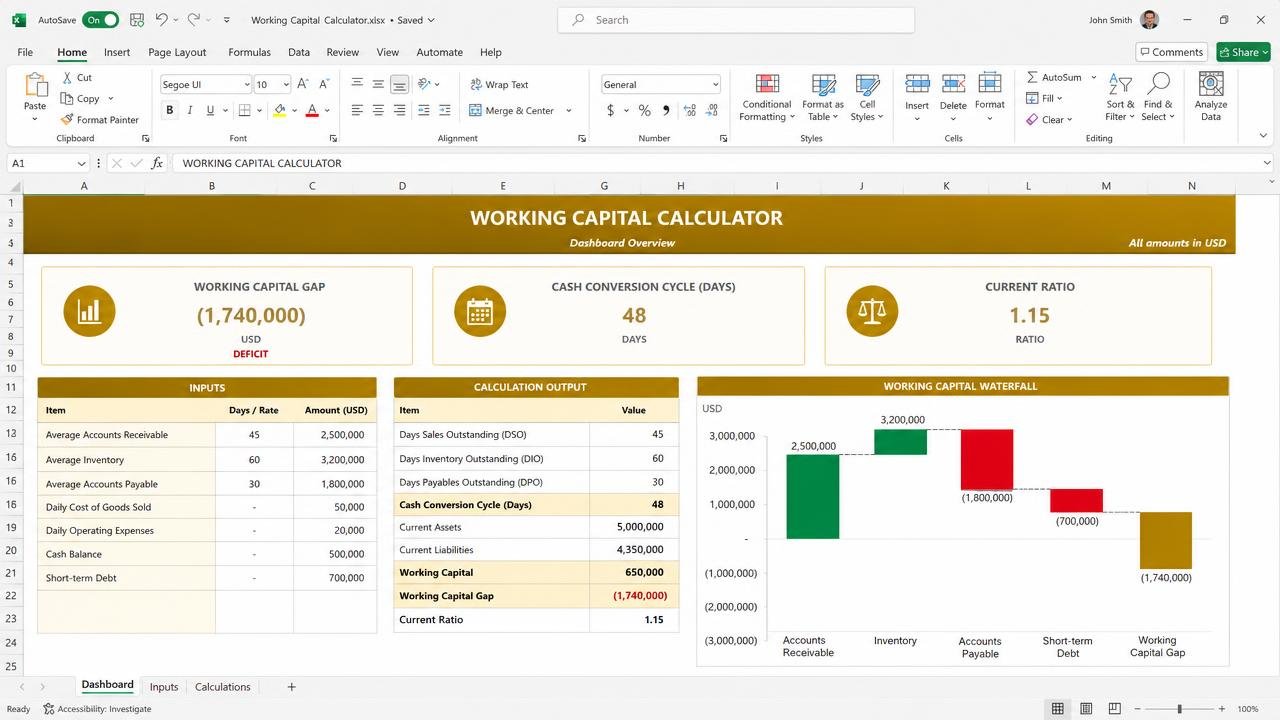Open the General number format dropdown
Viewport: 1280px width, 720px height.
pyautogui.click(x=715, y=85)
